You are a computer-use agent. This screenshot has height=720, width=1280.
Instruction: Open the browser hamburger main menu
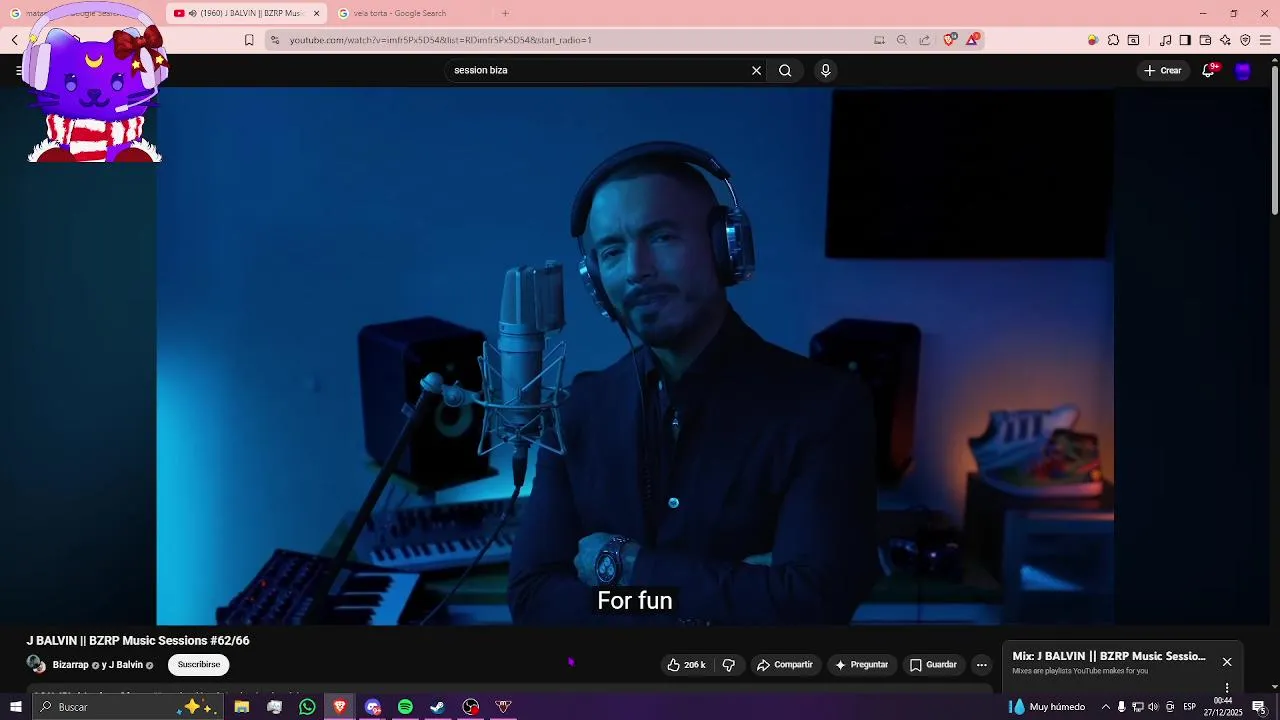1265,40
